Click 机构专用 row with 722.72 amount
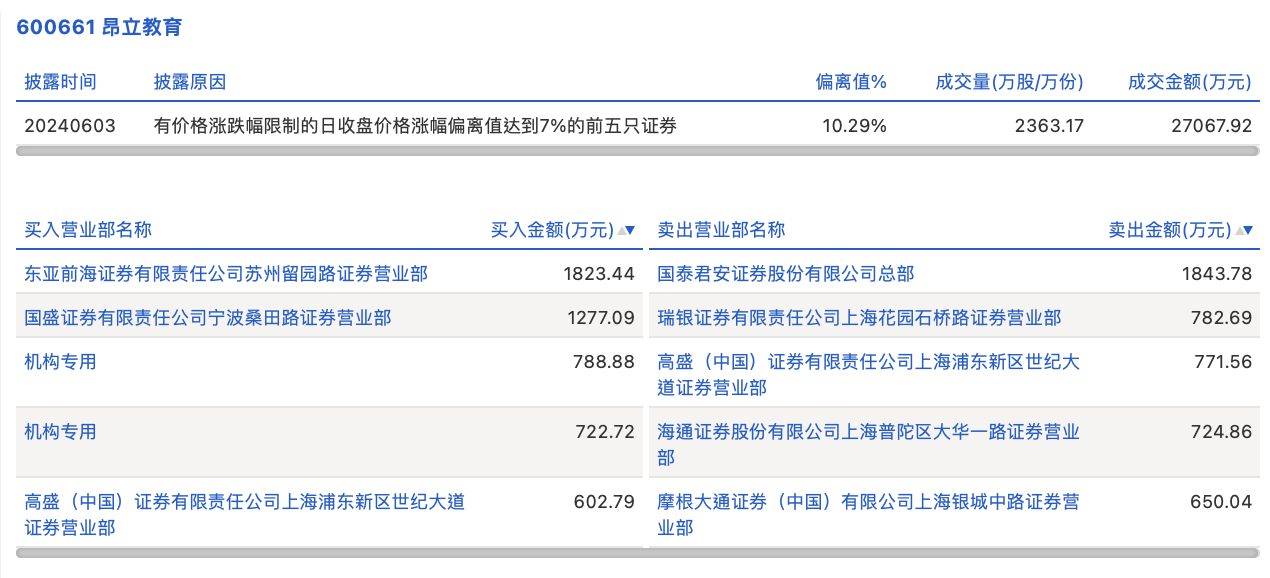The image size is (1270, 578). click(x=61, y=432)
